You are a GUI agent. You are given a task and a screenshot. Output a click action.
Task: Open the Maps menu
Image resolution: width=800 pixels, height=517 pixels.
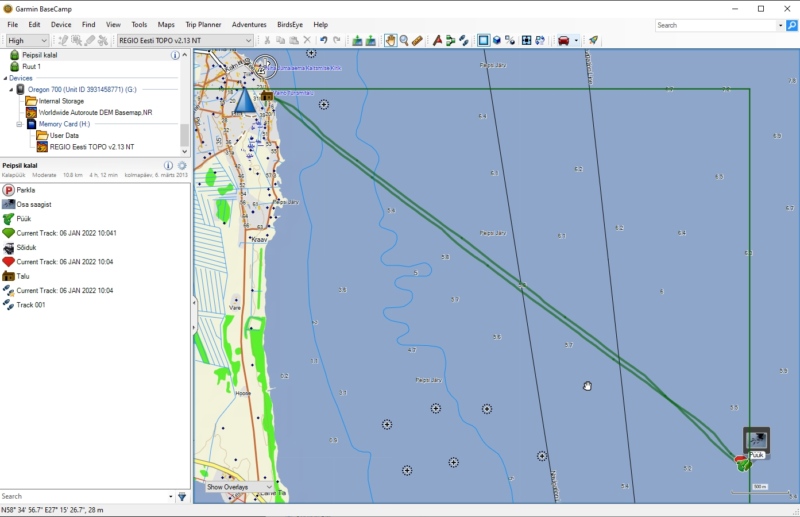166,24
